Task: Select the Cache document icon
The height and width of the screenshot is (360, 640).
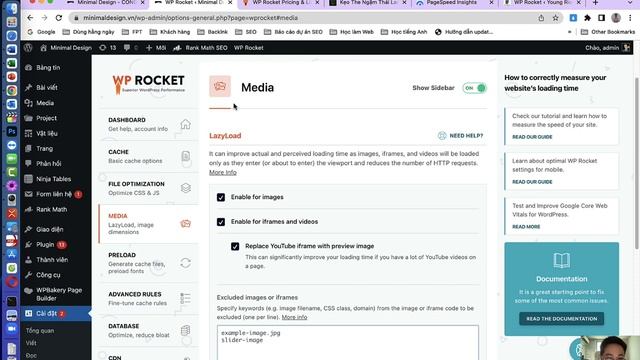Action: [185, 156]
